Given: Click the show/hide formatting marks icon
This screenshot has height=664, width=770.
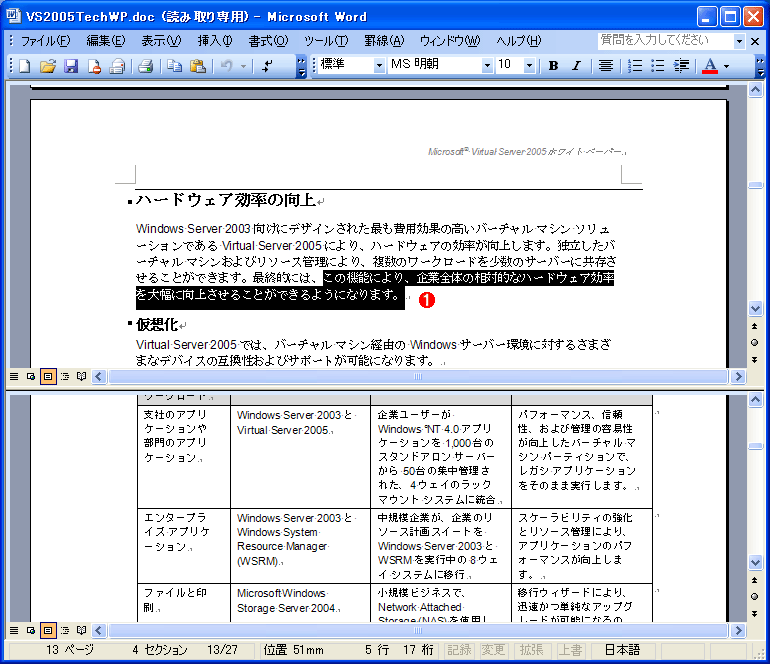Looking at the screenshot, I should [x=268, y=65].
